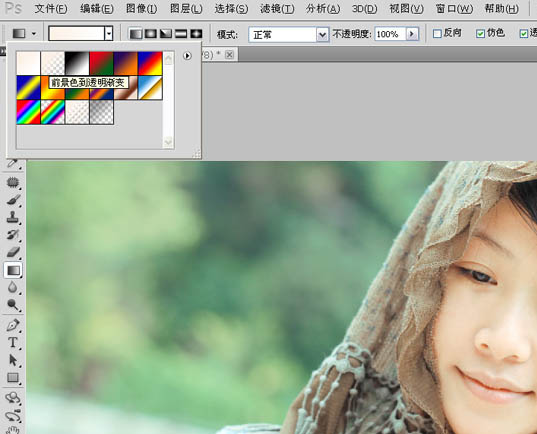Select the Clone Stamp tool
537x434 pixels.
pos(13,217)
